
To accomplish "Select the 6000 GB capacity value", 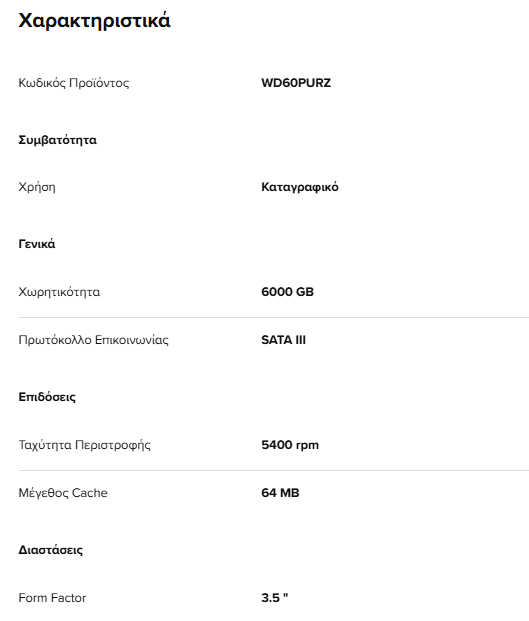I will point(287,292).
